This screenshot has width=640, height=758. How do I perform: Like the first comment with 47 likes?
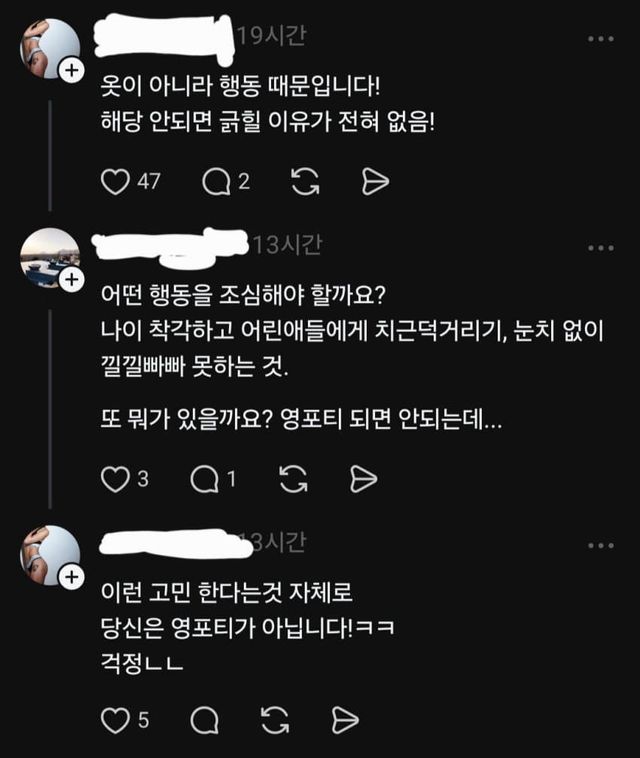tap(117, 181)
